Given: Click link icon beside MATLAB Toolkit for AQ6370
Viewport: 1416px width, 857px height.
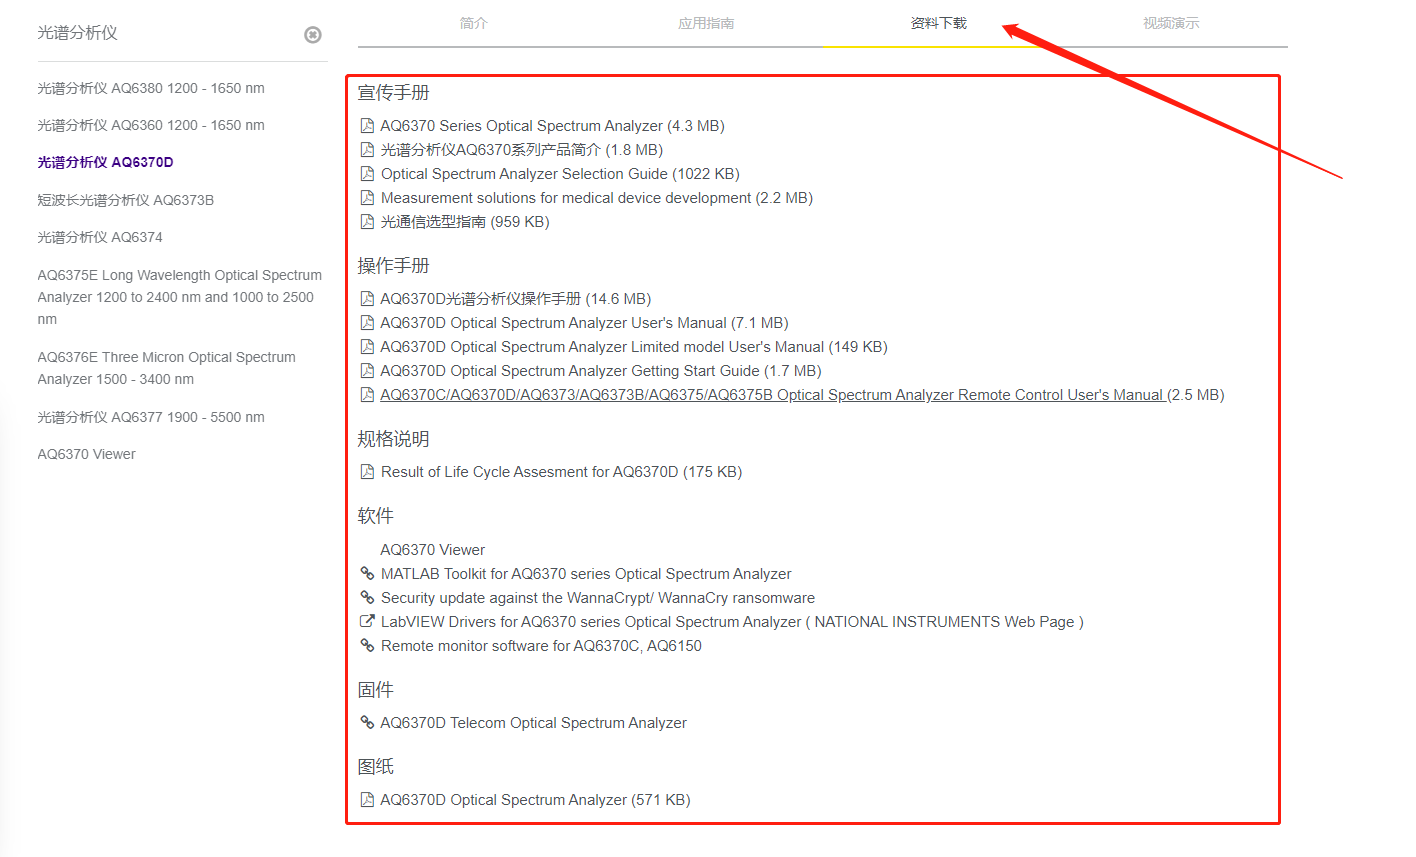Looking at the screenshot, I should (x=367, y=574).
